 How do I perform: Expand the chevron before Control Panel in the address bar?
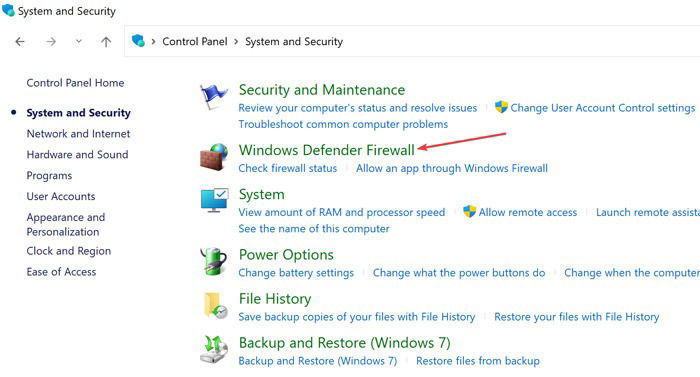[x=153, y=42]
